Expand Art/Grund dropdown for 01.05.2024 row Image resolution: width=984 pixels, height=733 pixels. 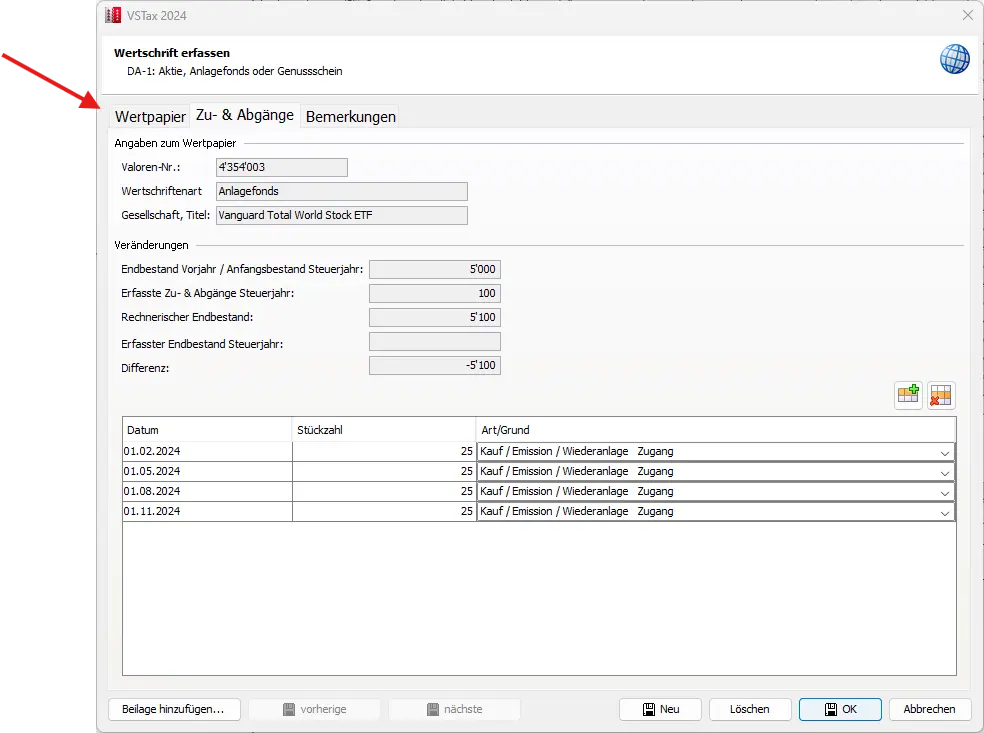pyautogui.click(x=944, y=472)
